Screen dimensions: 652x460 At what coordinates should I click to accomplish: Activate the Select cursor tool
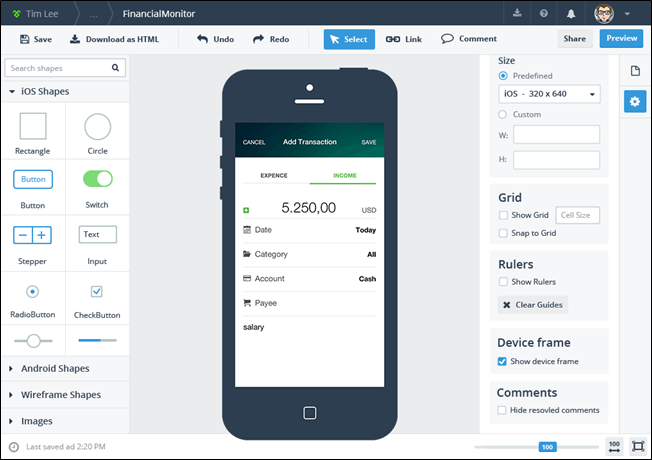tap(349, 39)
